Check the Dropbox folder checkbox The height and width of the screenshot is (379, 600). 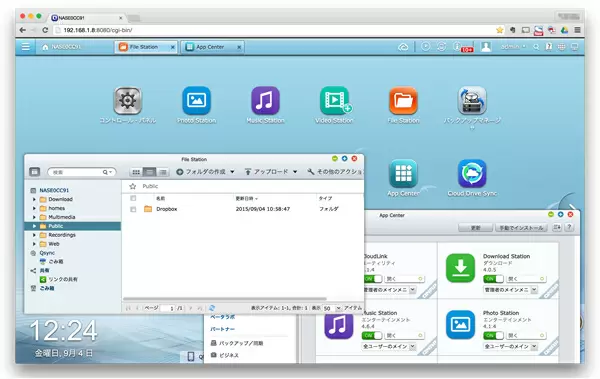[x=133, y=209]
